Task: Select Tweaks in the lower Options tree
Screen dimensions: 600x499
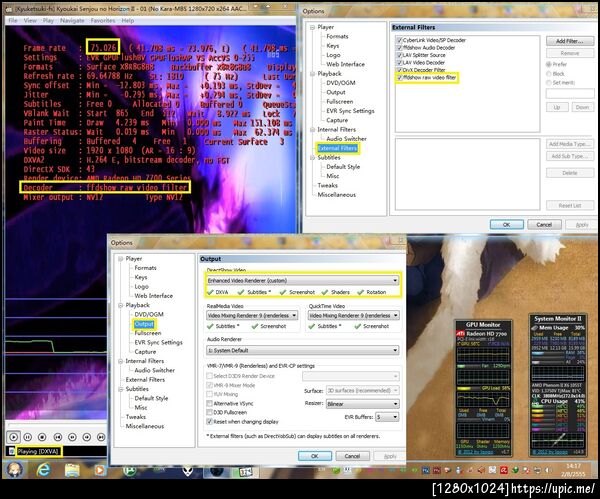Action: pyautogui.click(x=136, y=417)
